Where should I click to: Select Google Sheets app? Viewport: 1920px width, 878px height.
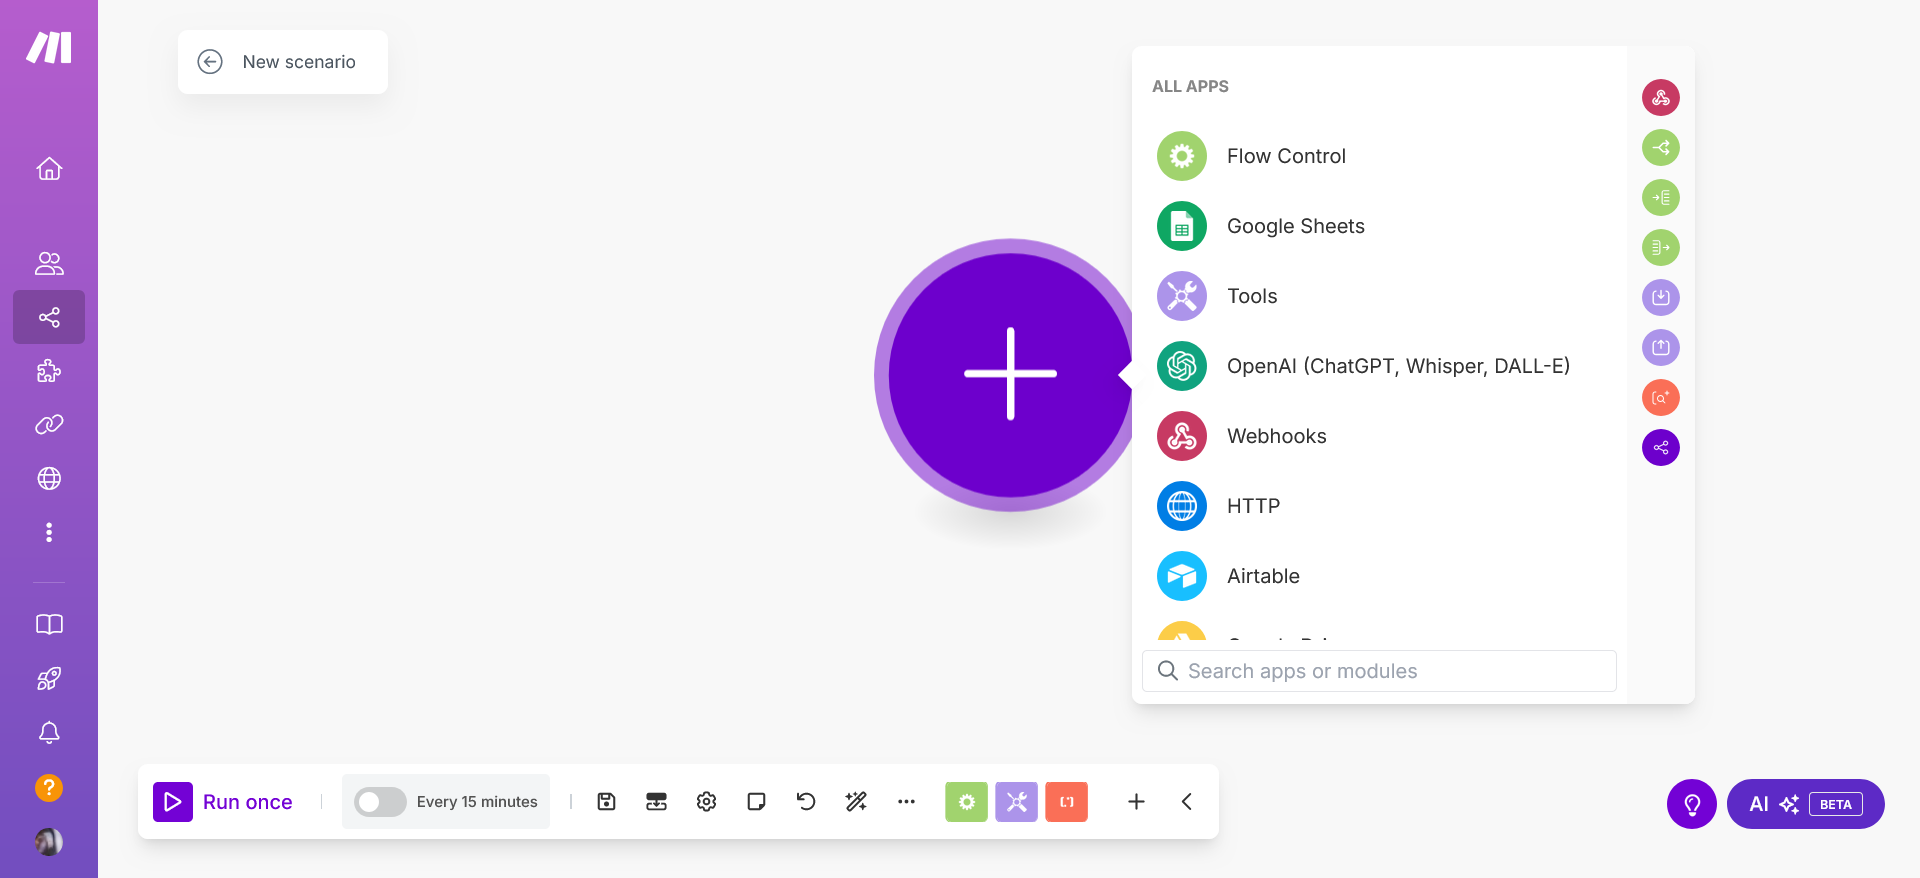(1380, 226)
